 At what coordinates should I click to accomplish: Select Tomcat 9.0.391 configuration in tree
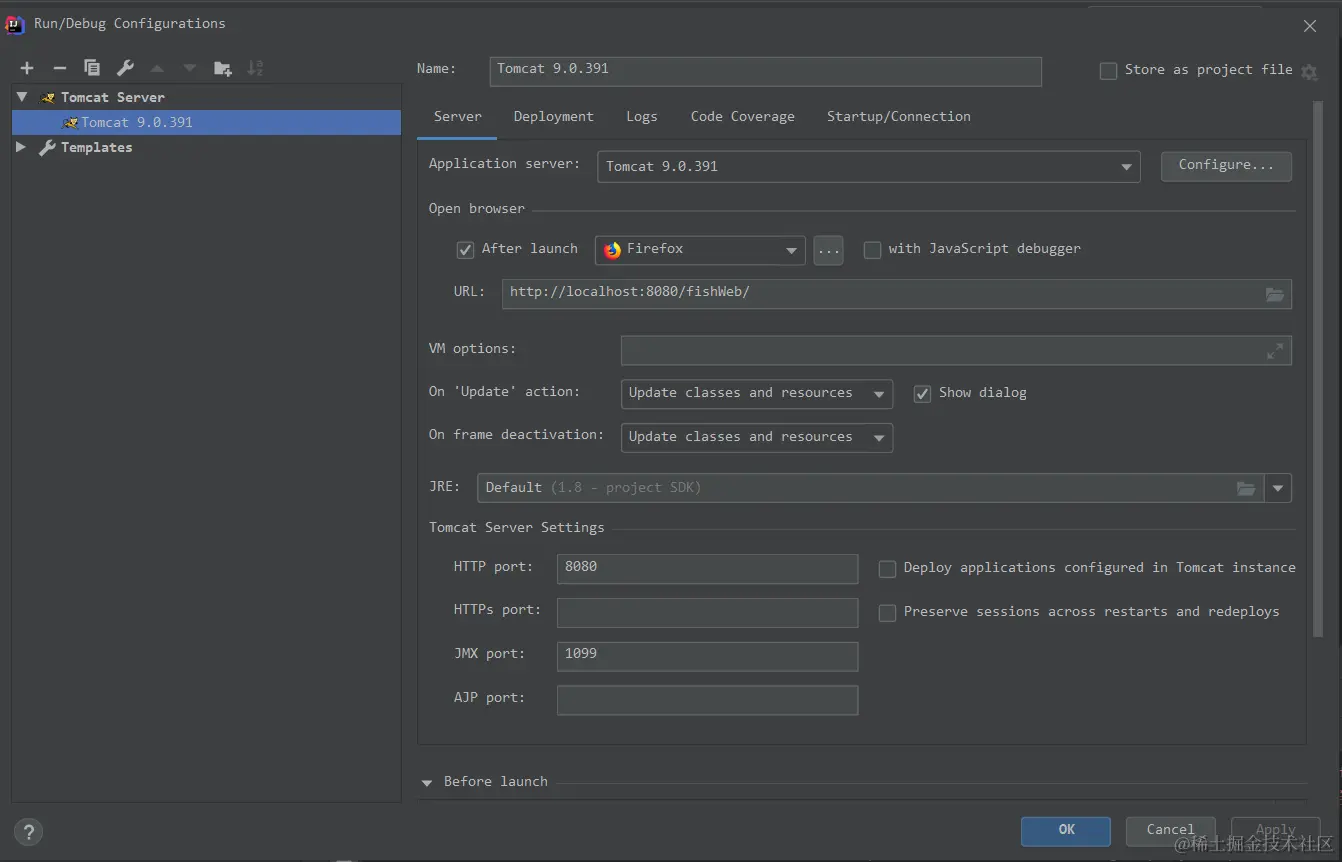206,122
